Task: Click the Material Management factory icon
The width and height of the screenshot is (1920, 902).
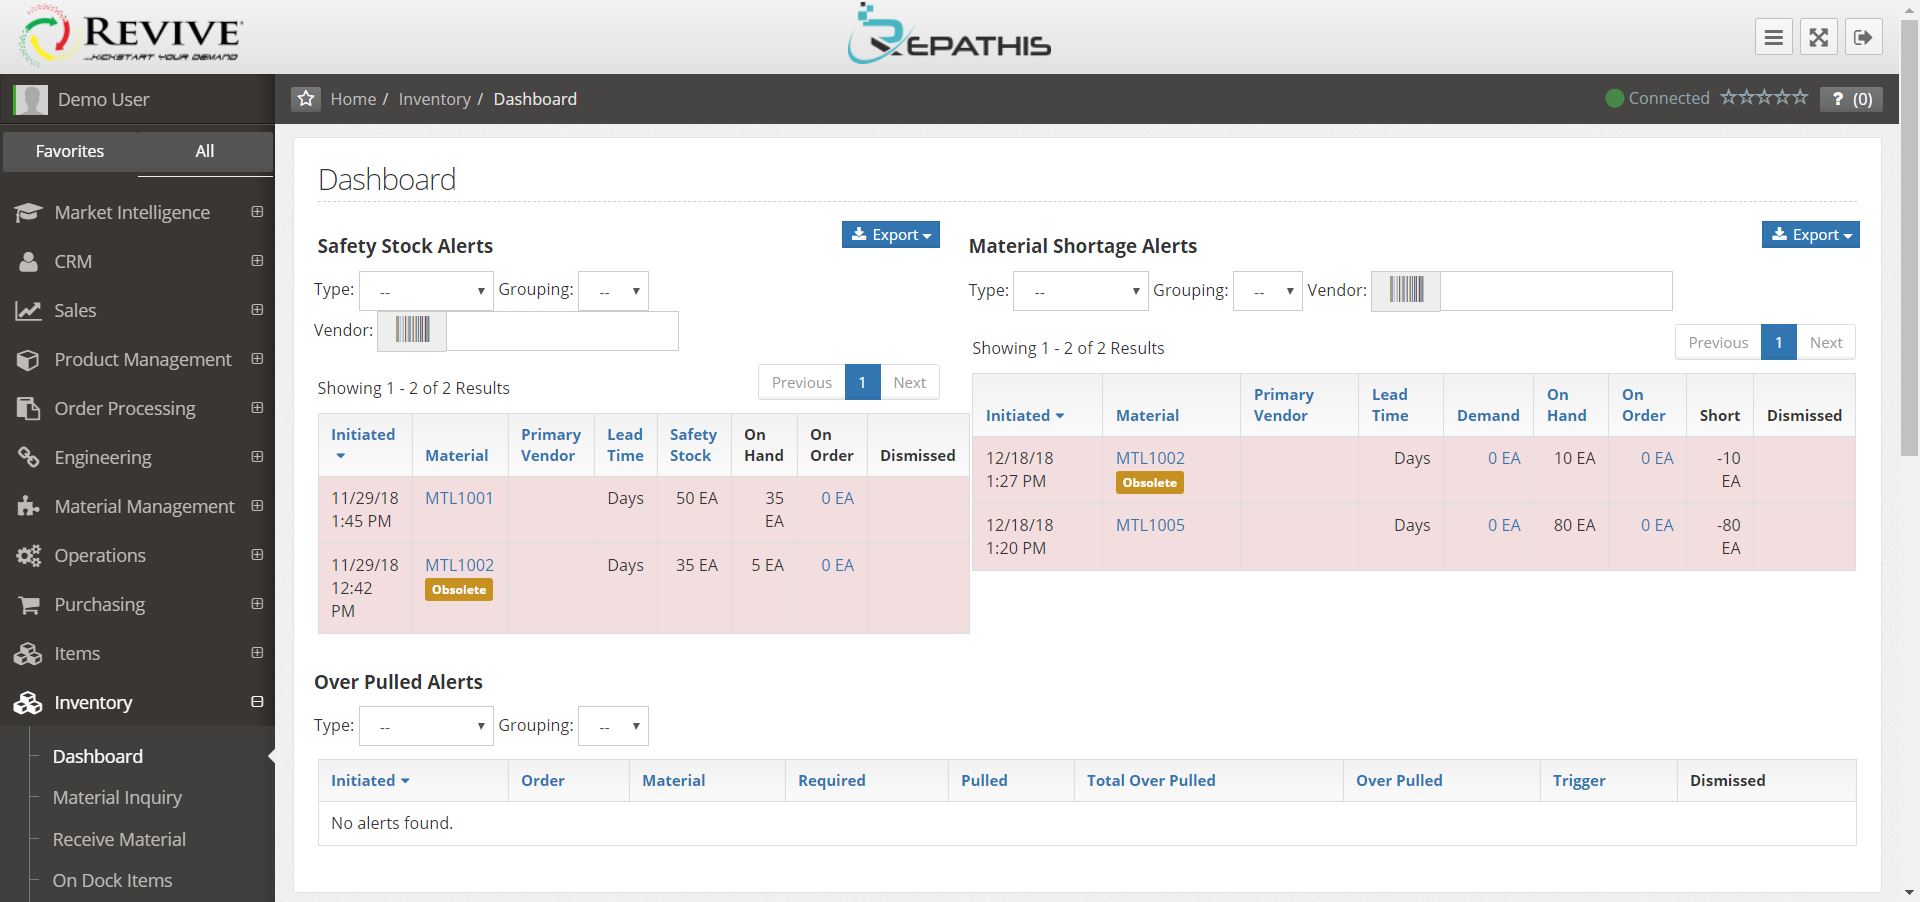Action: [x=28, y=506]
